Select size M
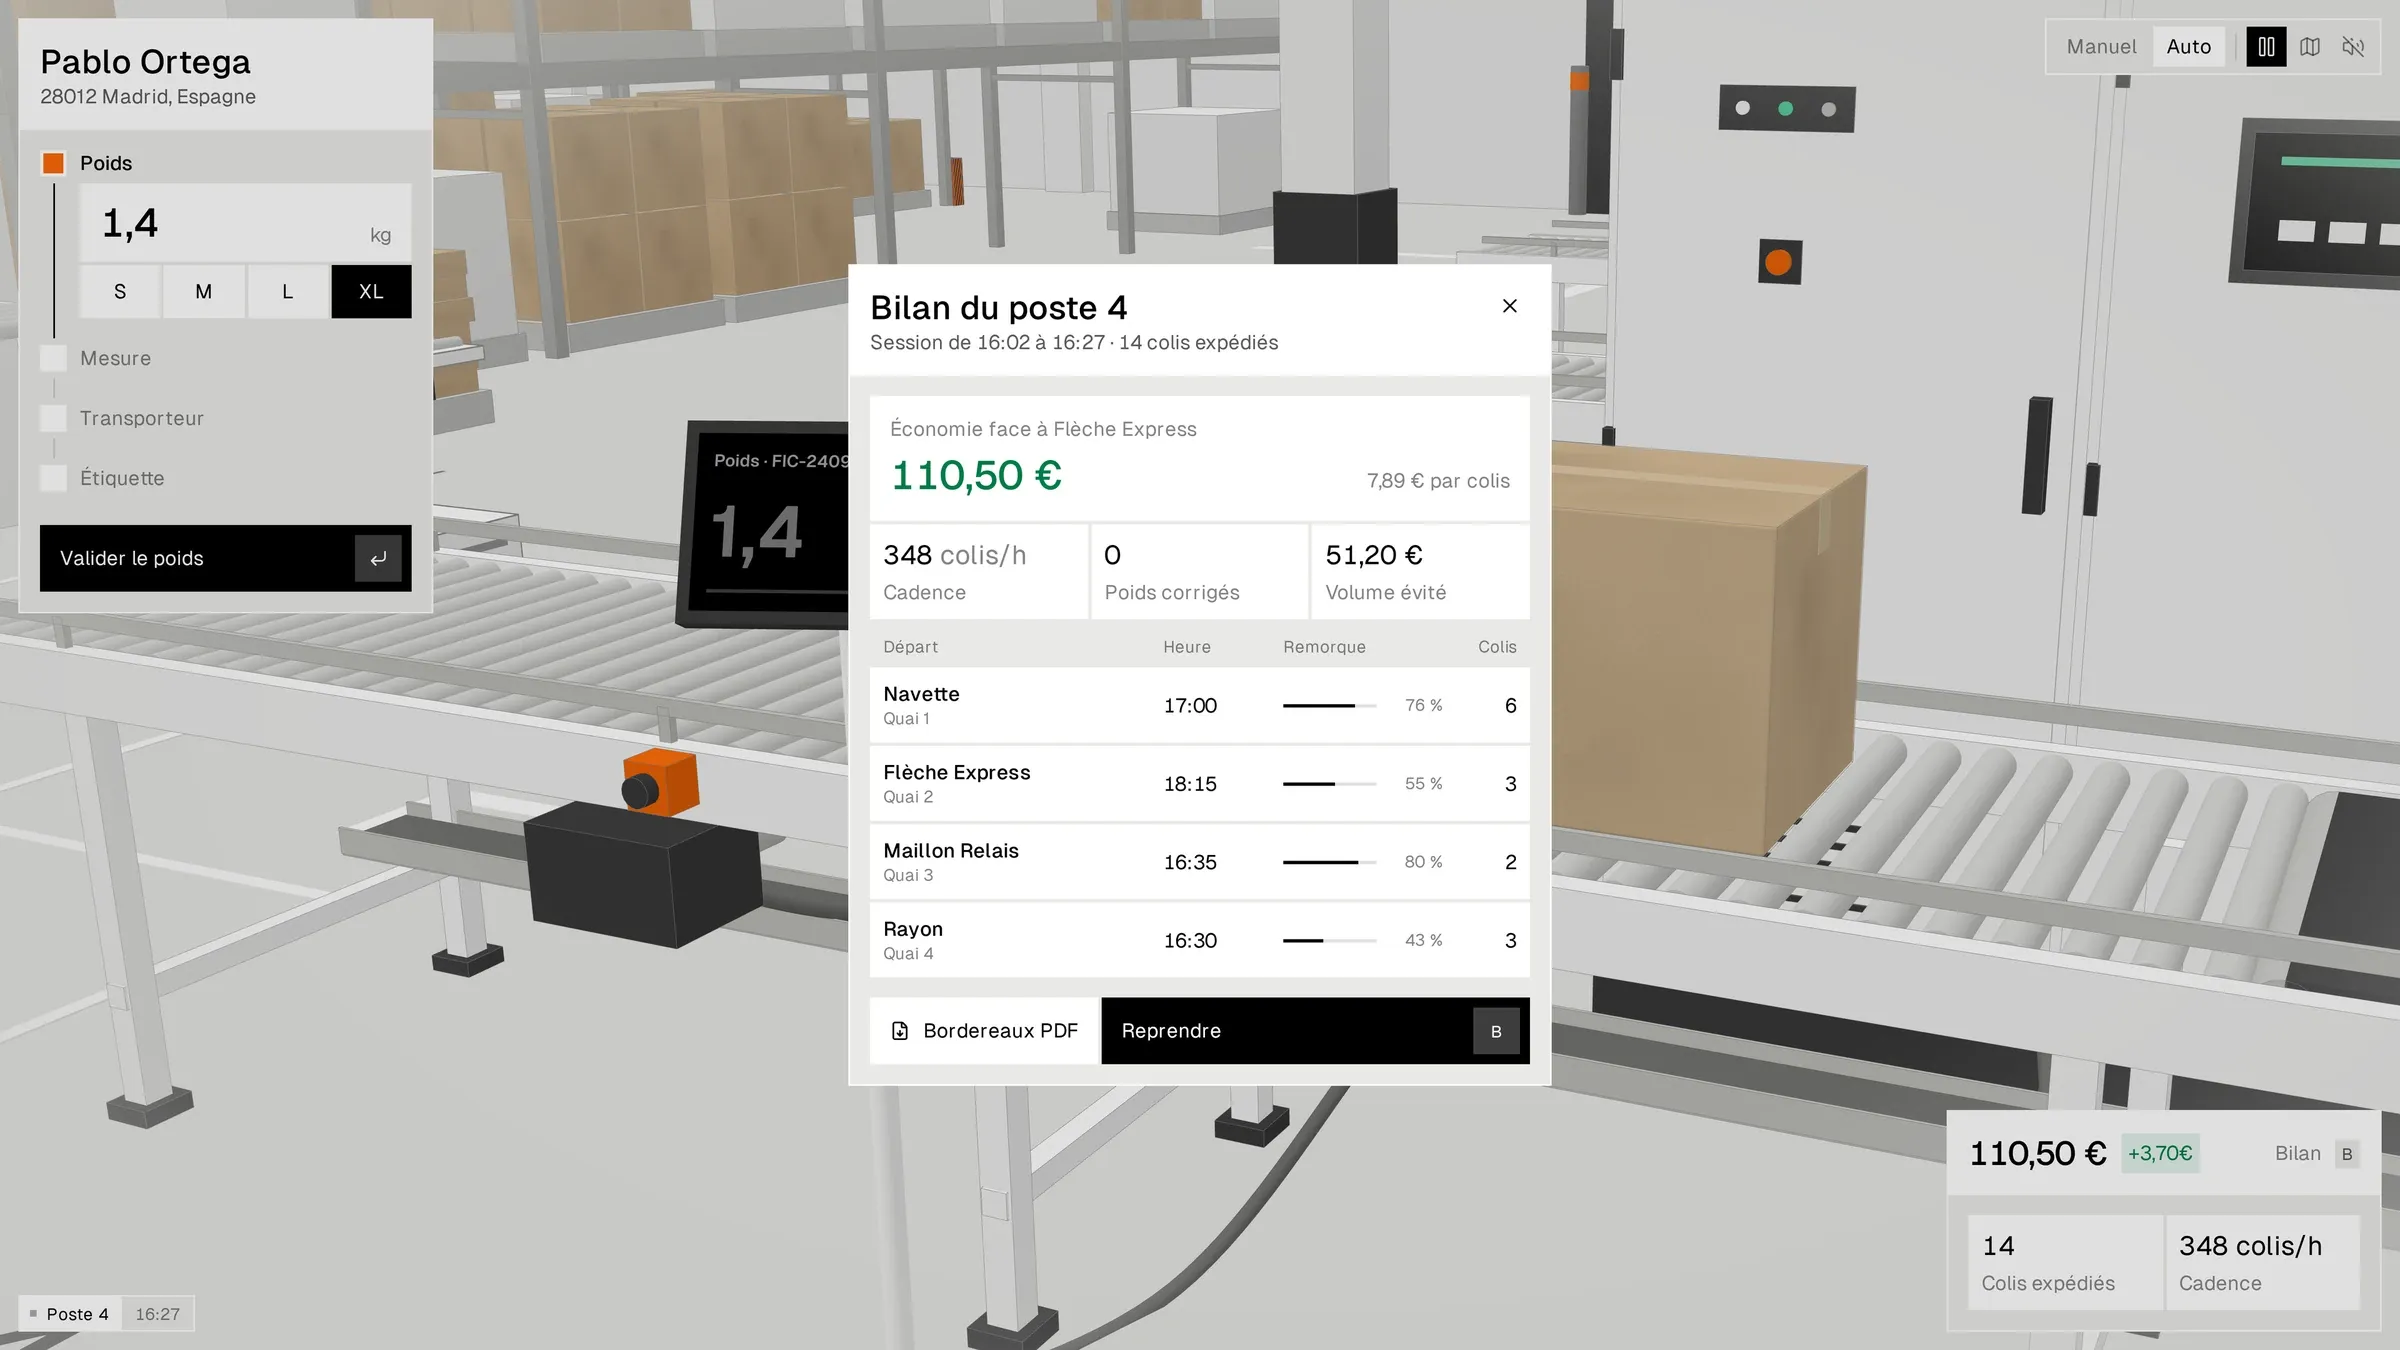 (x=204, y=292)
